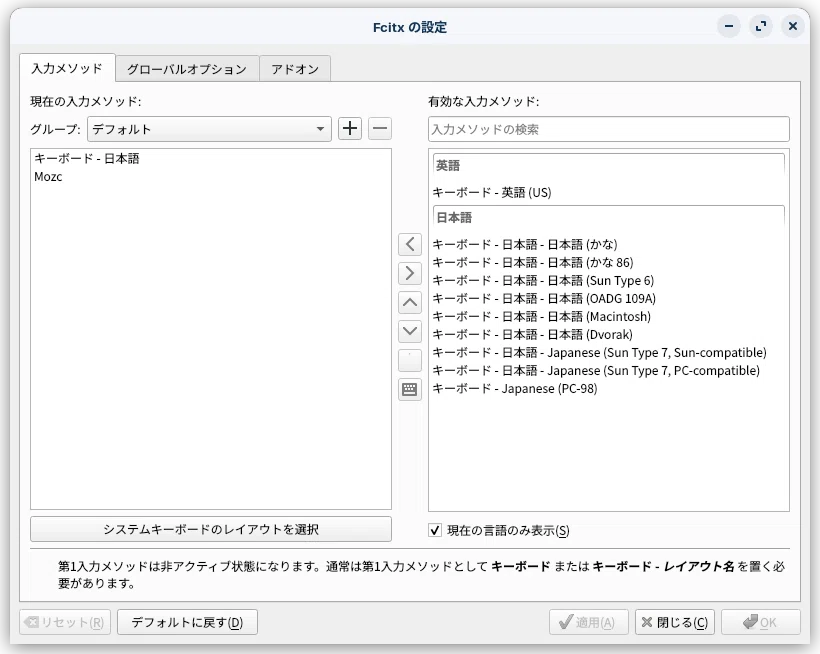Click the 適用 button
This screenshot has width=820, height=654.
click(588, 622)
